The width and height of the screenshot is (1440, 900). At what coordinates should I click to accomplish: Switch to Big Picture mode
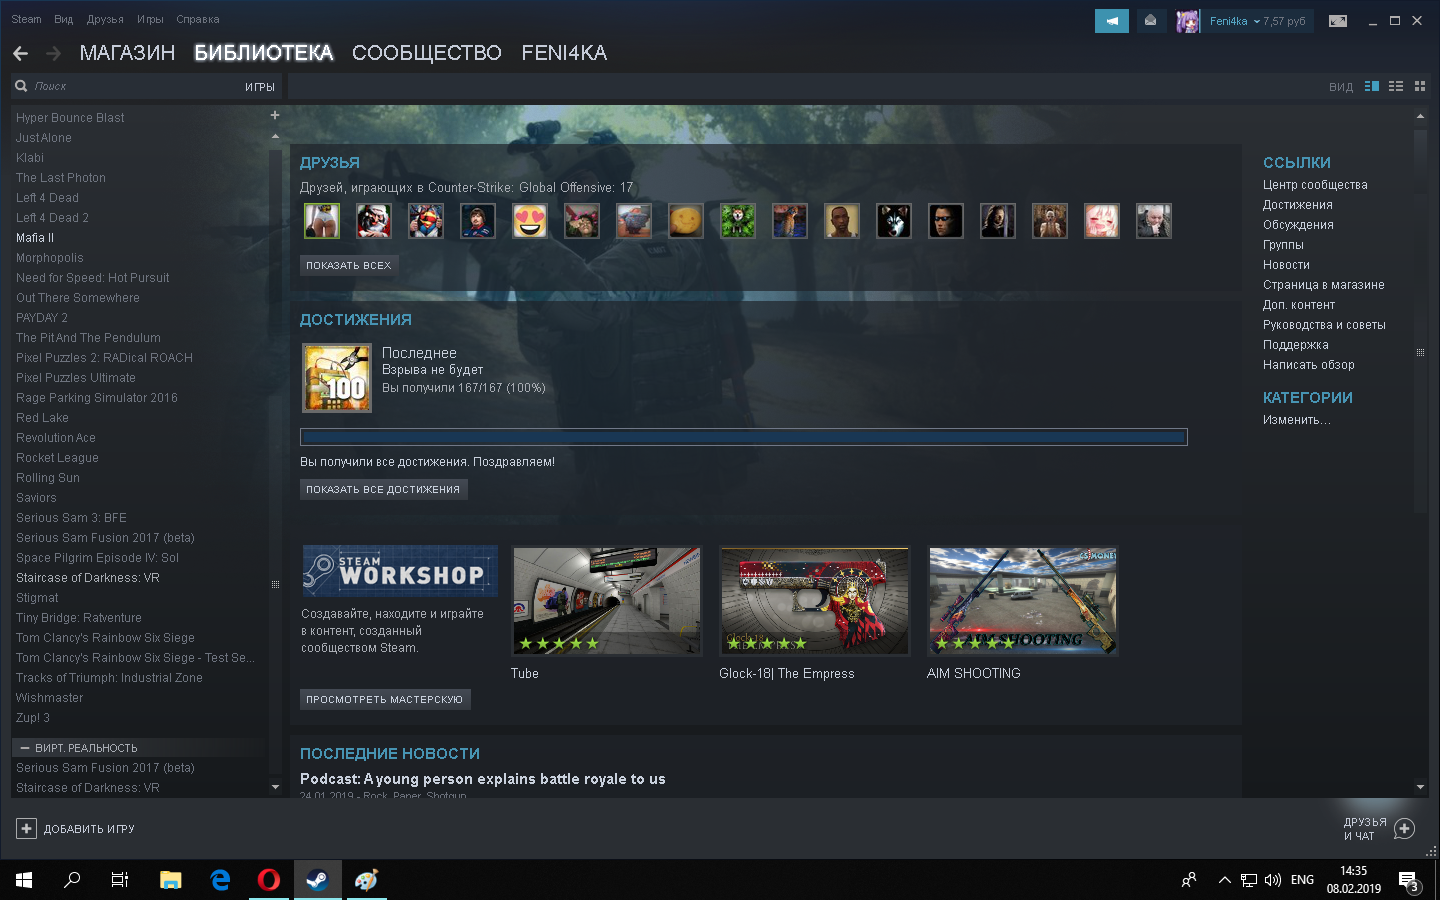coord(1338,21)
